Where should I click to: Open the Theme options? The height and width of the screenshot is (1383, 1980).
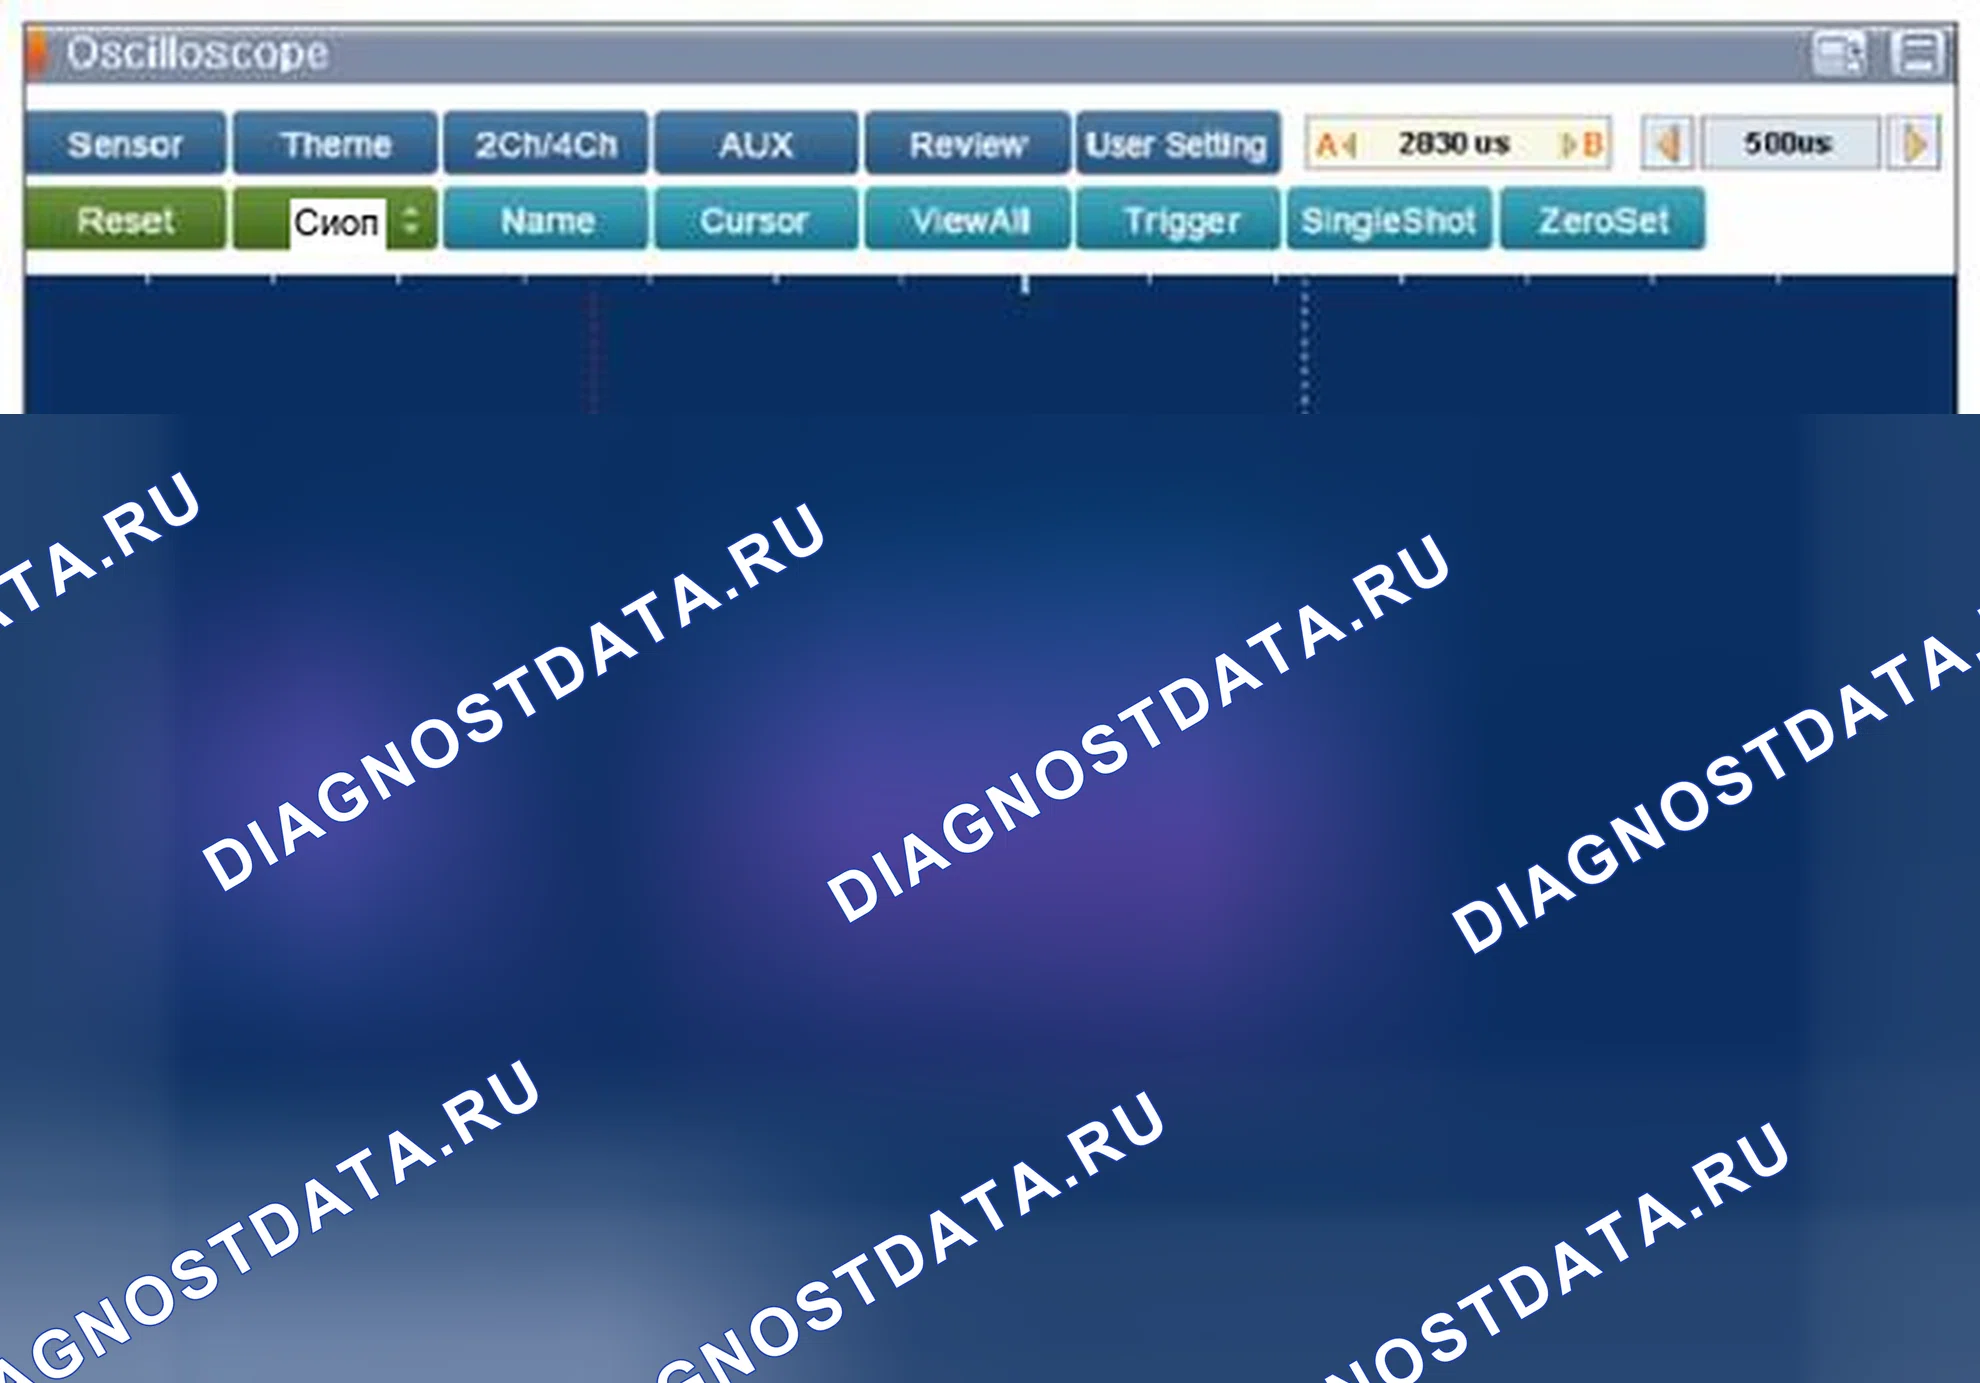[336, 144]
